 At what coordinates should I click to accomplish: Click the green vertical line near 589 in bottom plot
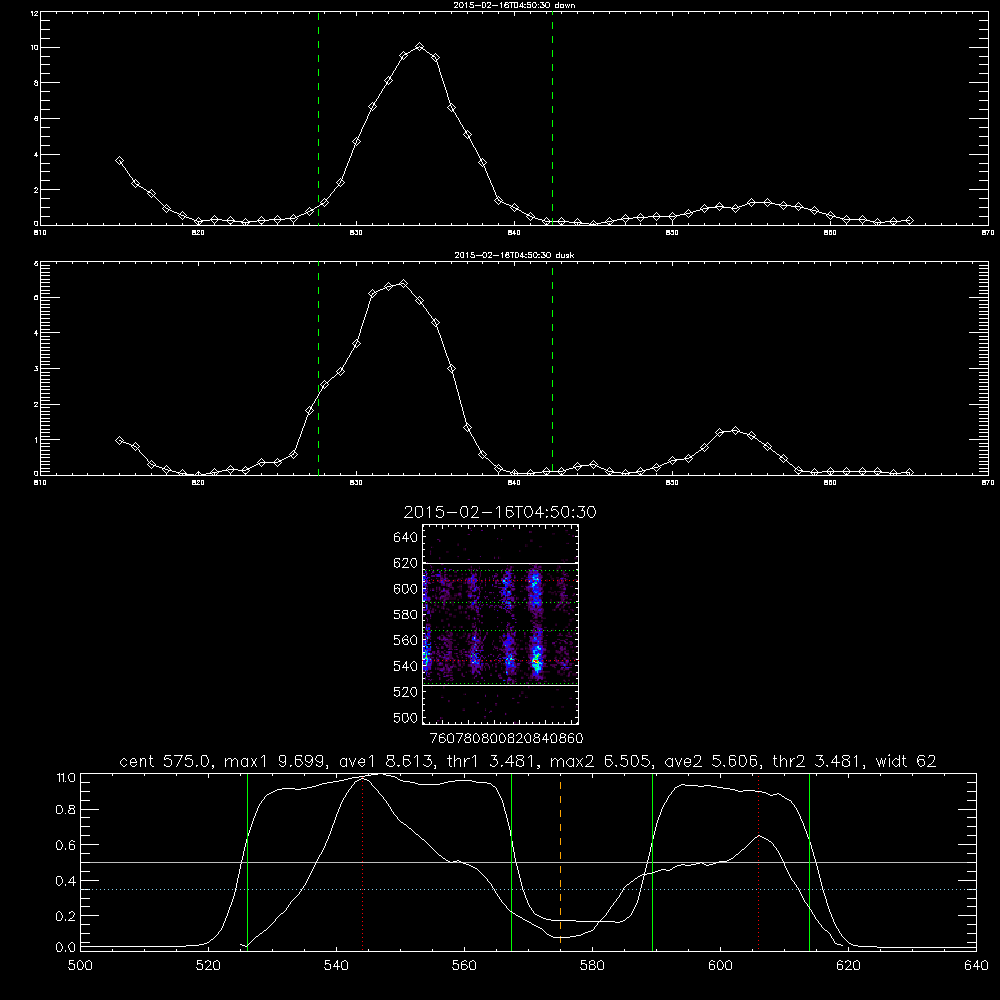[x=652, y=862]
